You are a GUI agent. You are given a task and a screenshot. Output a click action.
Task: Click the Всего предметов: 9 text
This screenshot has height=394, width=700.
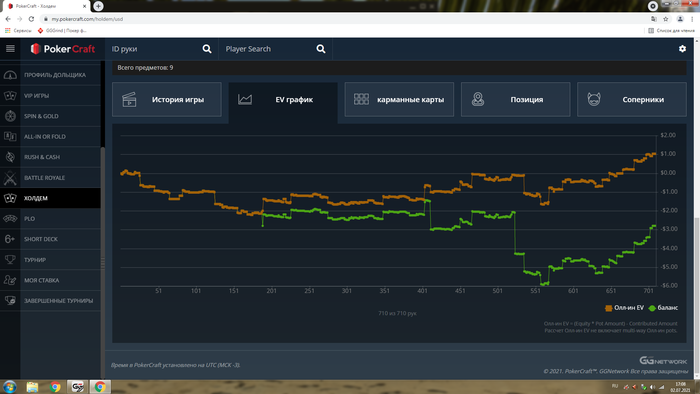pyautogui.click(x=145, y=68)
